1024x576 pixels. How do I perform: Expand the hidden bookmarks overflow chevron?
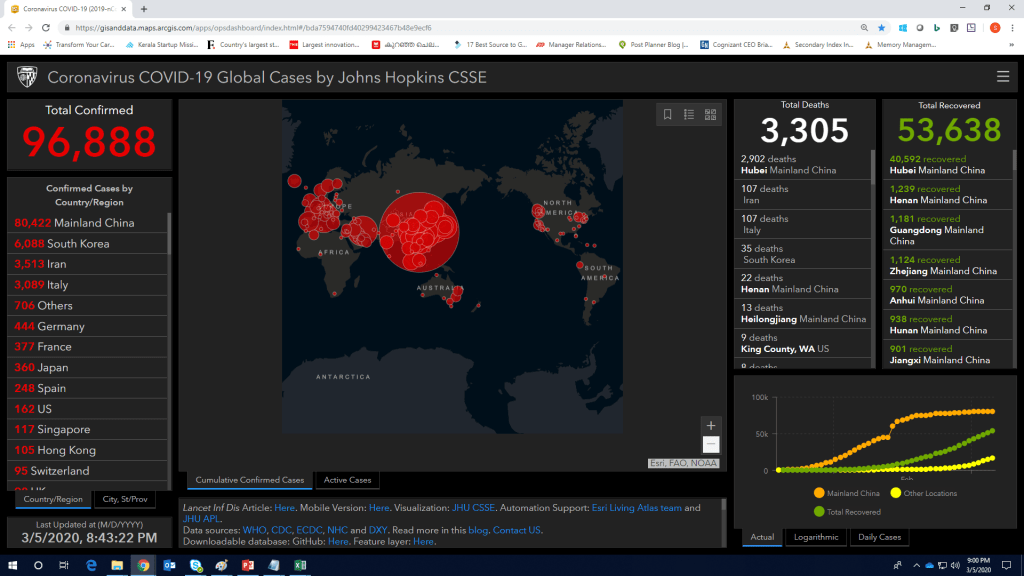click(1012, 45)
